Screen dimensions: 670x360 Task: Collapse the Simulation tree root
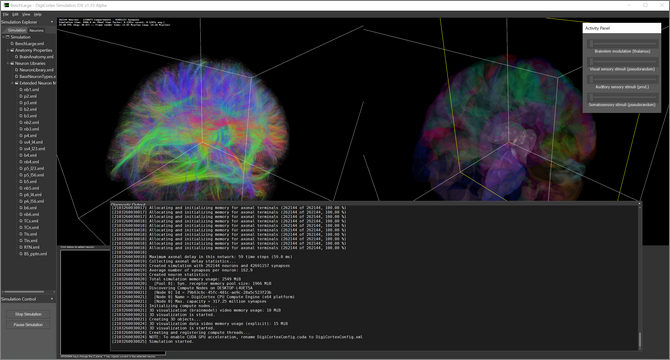[x=3, y=37]
